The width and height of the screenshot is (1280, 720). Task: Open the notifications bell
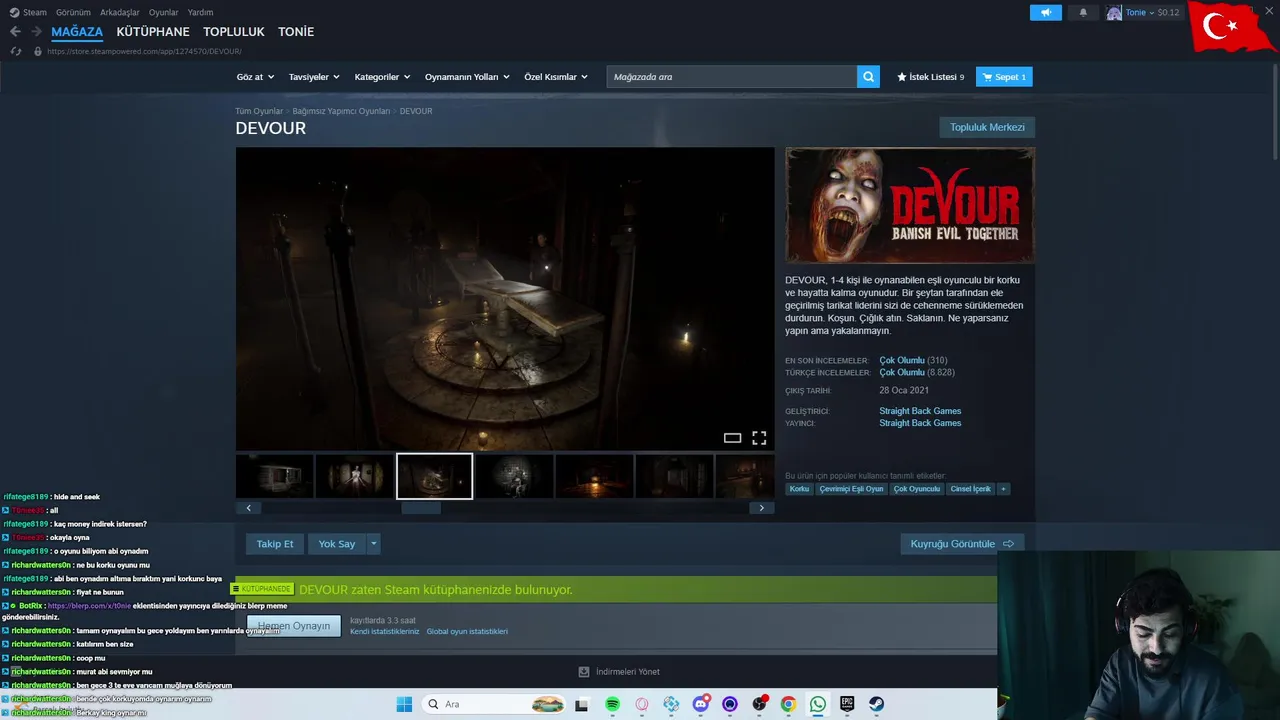tap(1083, 13)
